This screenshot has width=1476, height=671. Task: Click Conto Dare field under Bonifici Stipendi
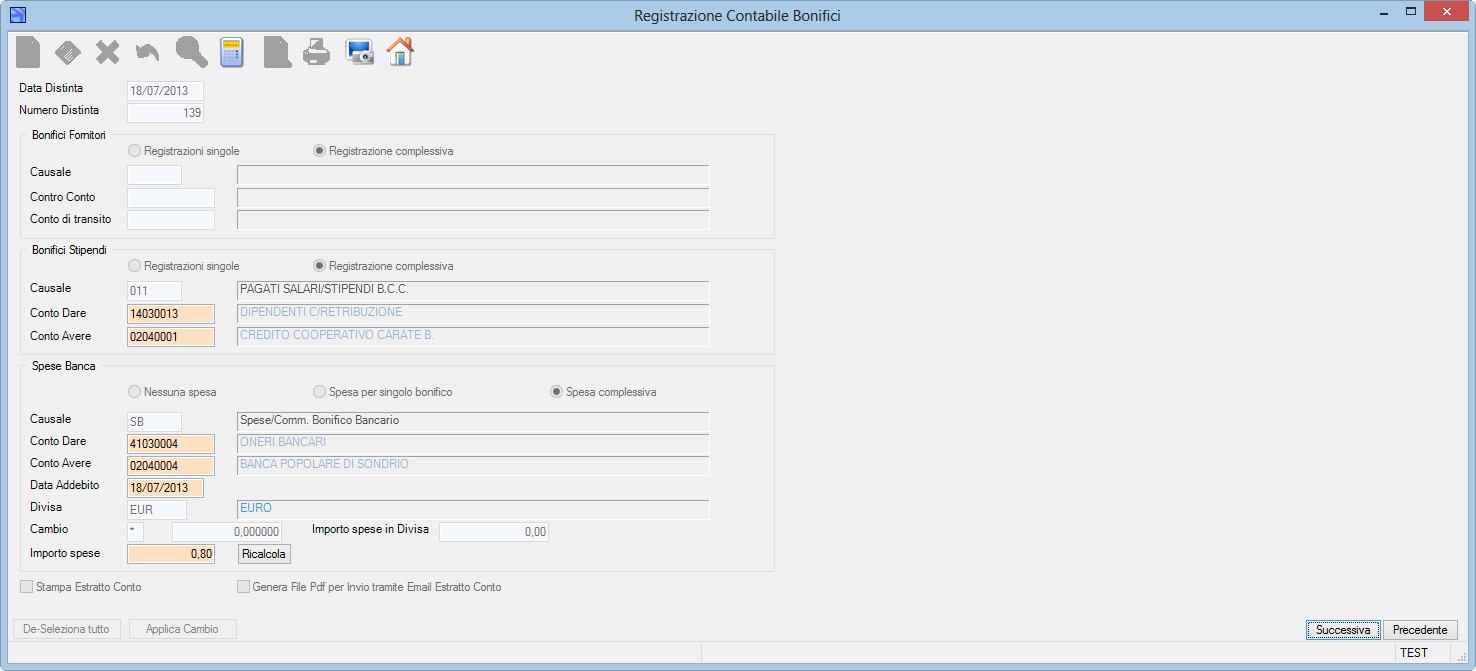click(171, 314)
